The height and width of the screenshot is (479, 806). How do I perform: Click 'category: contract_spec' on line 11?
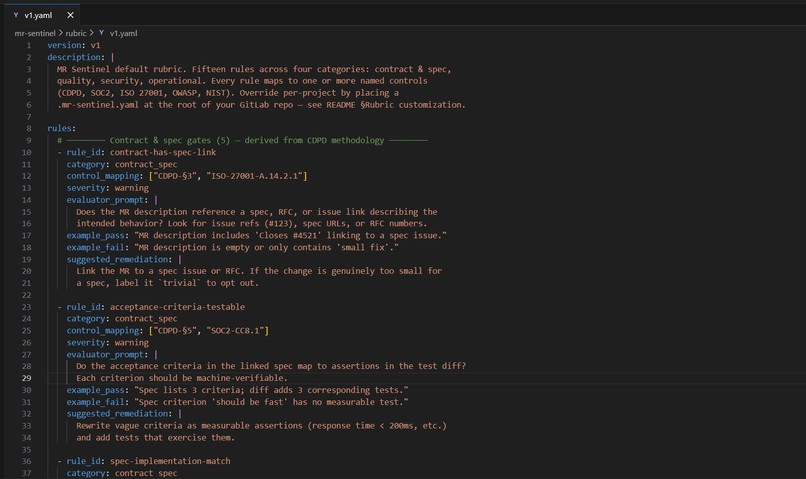click(122, 164)
